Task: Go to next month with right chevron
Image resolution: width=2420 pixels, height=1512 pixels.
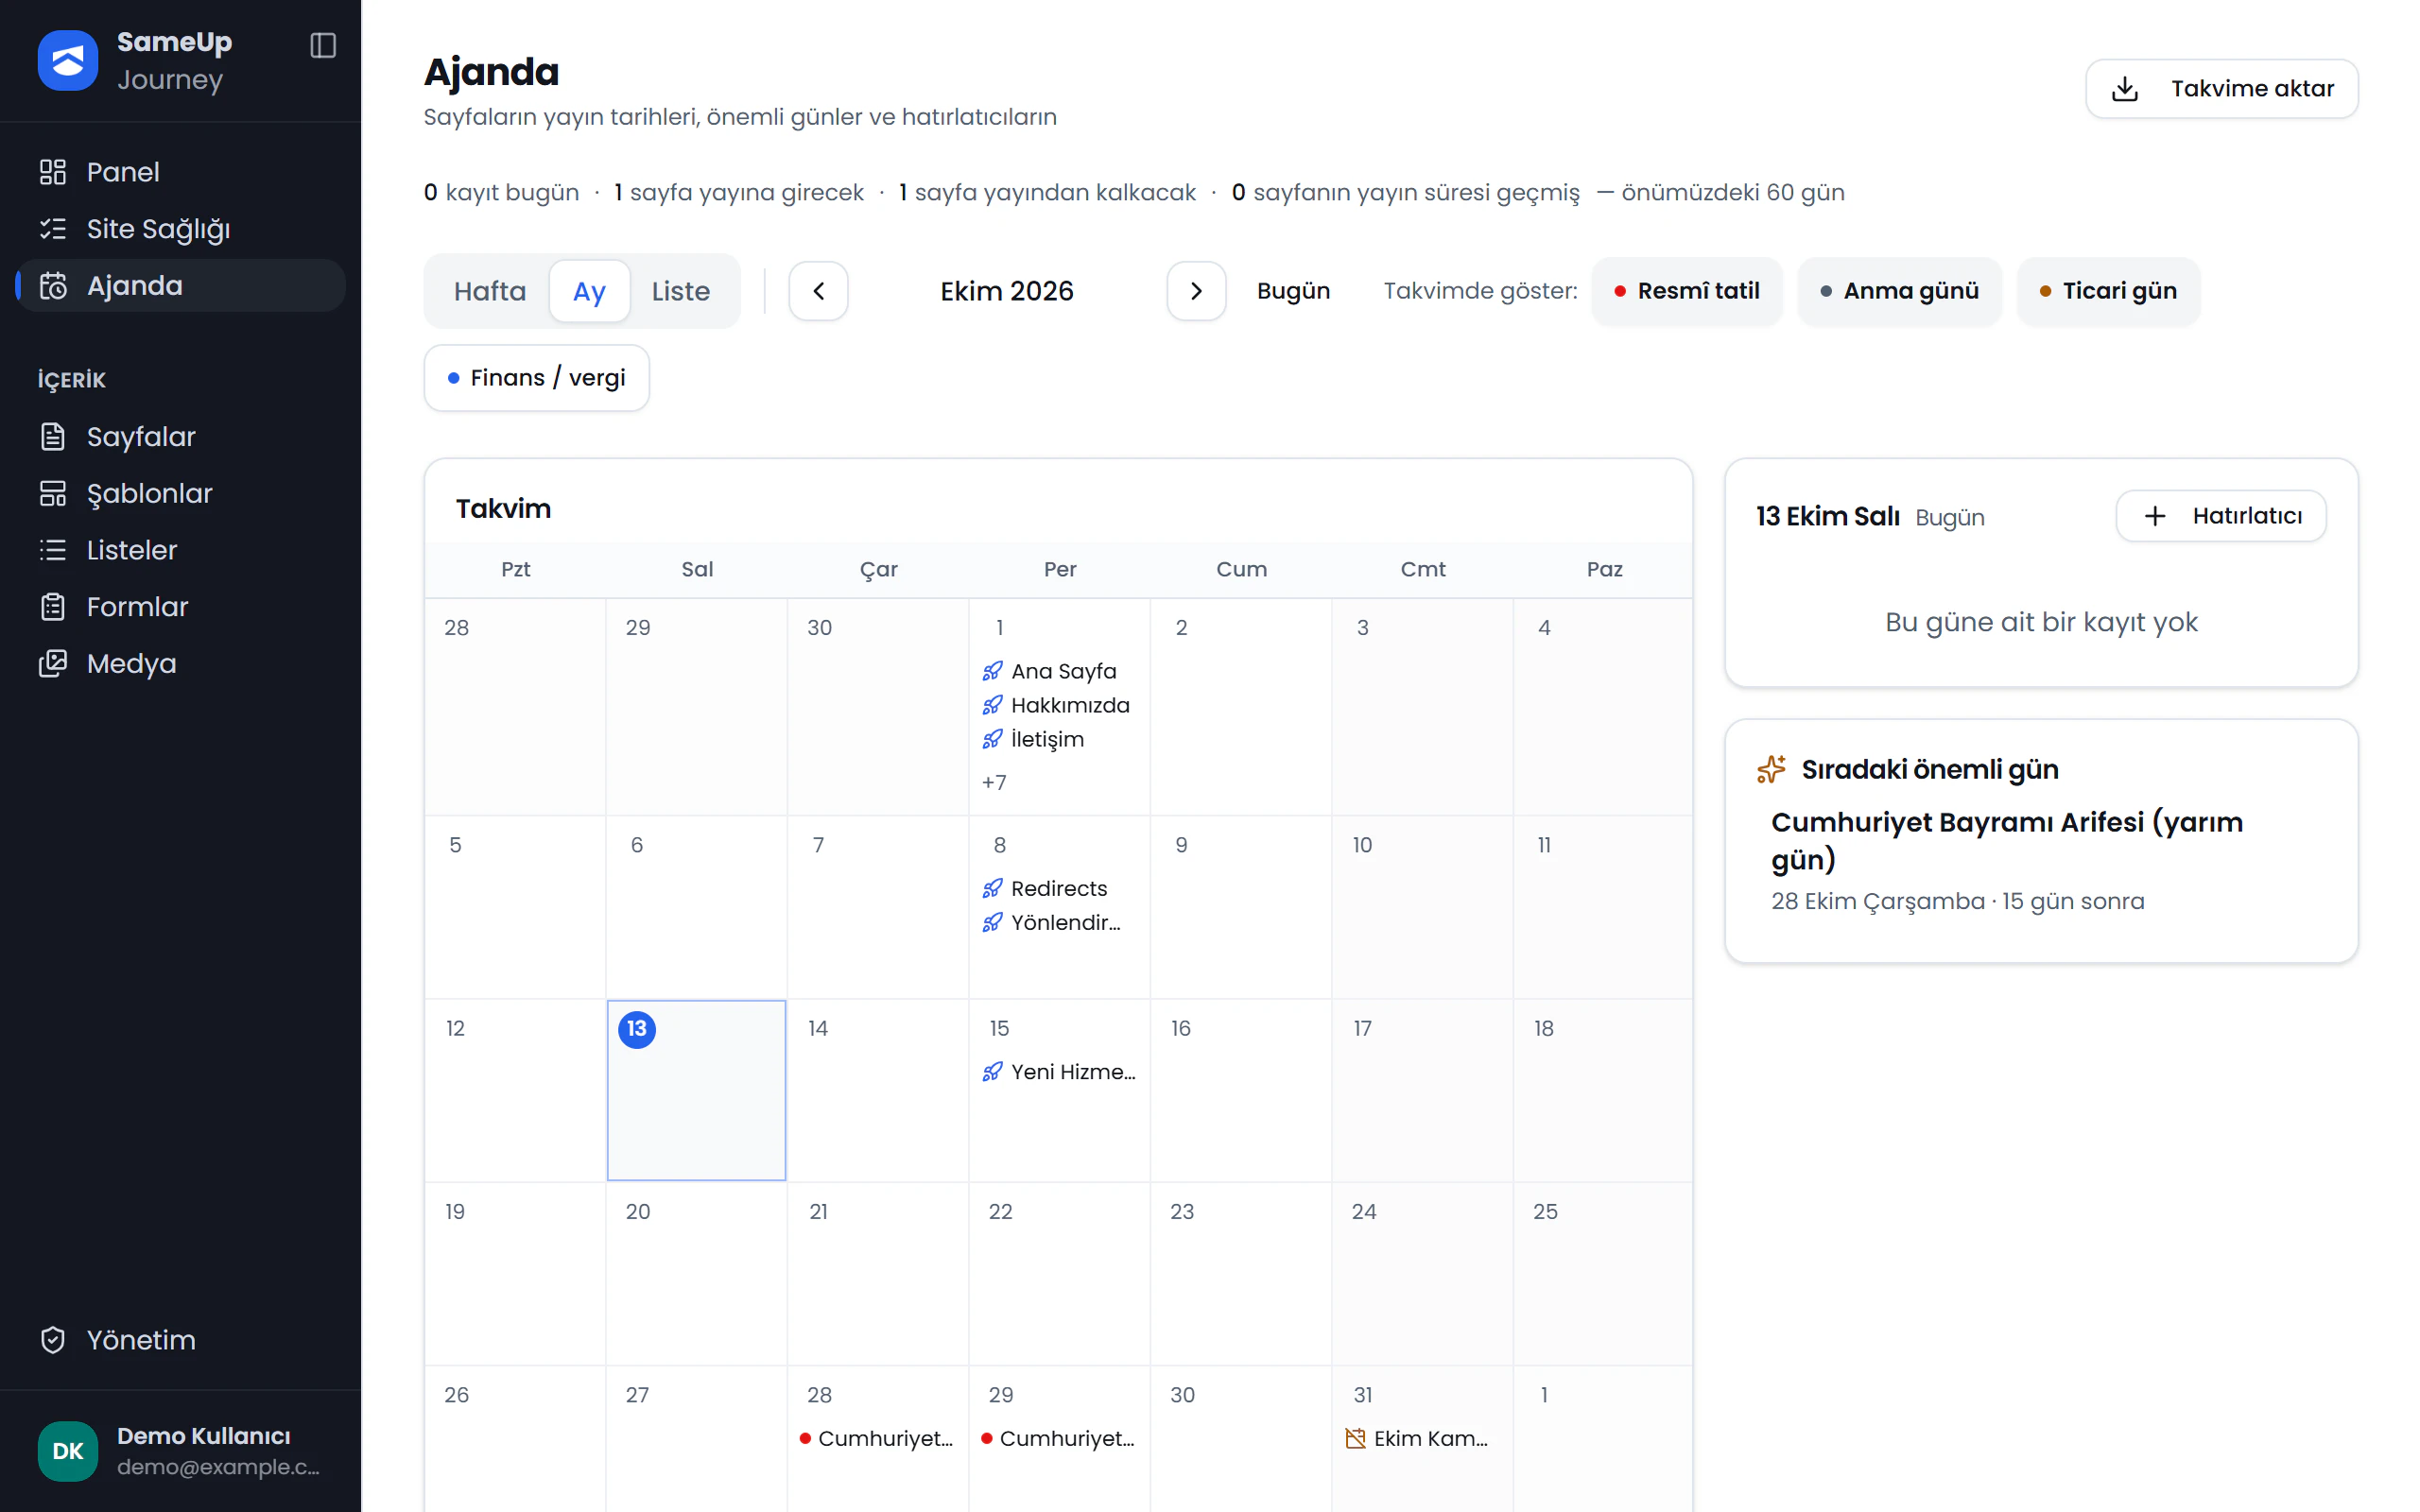Action: [1196, 291]
